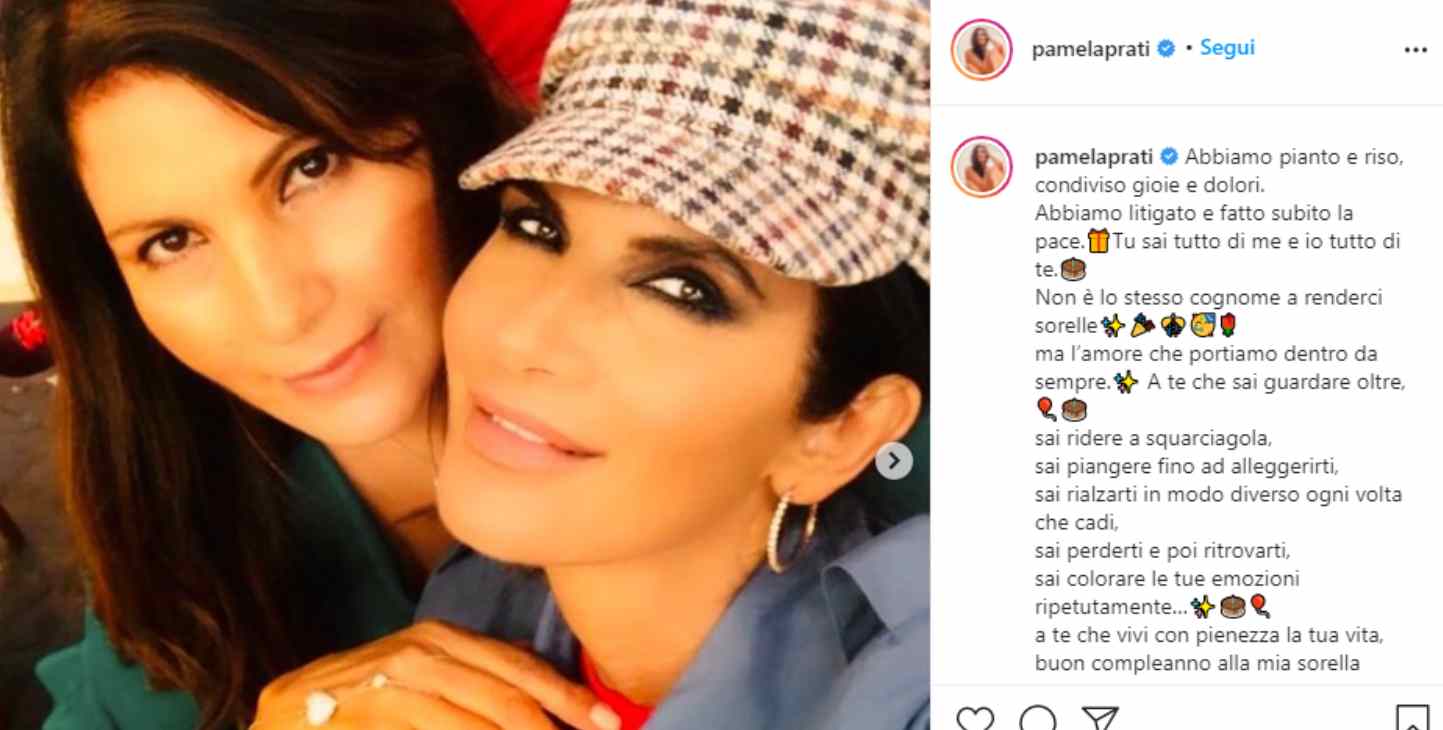This screenshot has width=1443, height=730.
Task: Share the post via paper plane icon
Action: tap(1100, 719)
